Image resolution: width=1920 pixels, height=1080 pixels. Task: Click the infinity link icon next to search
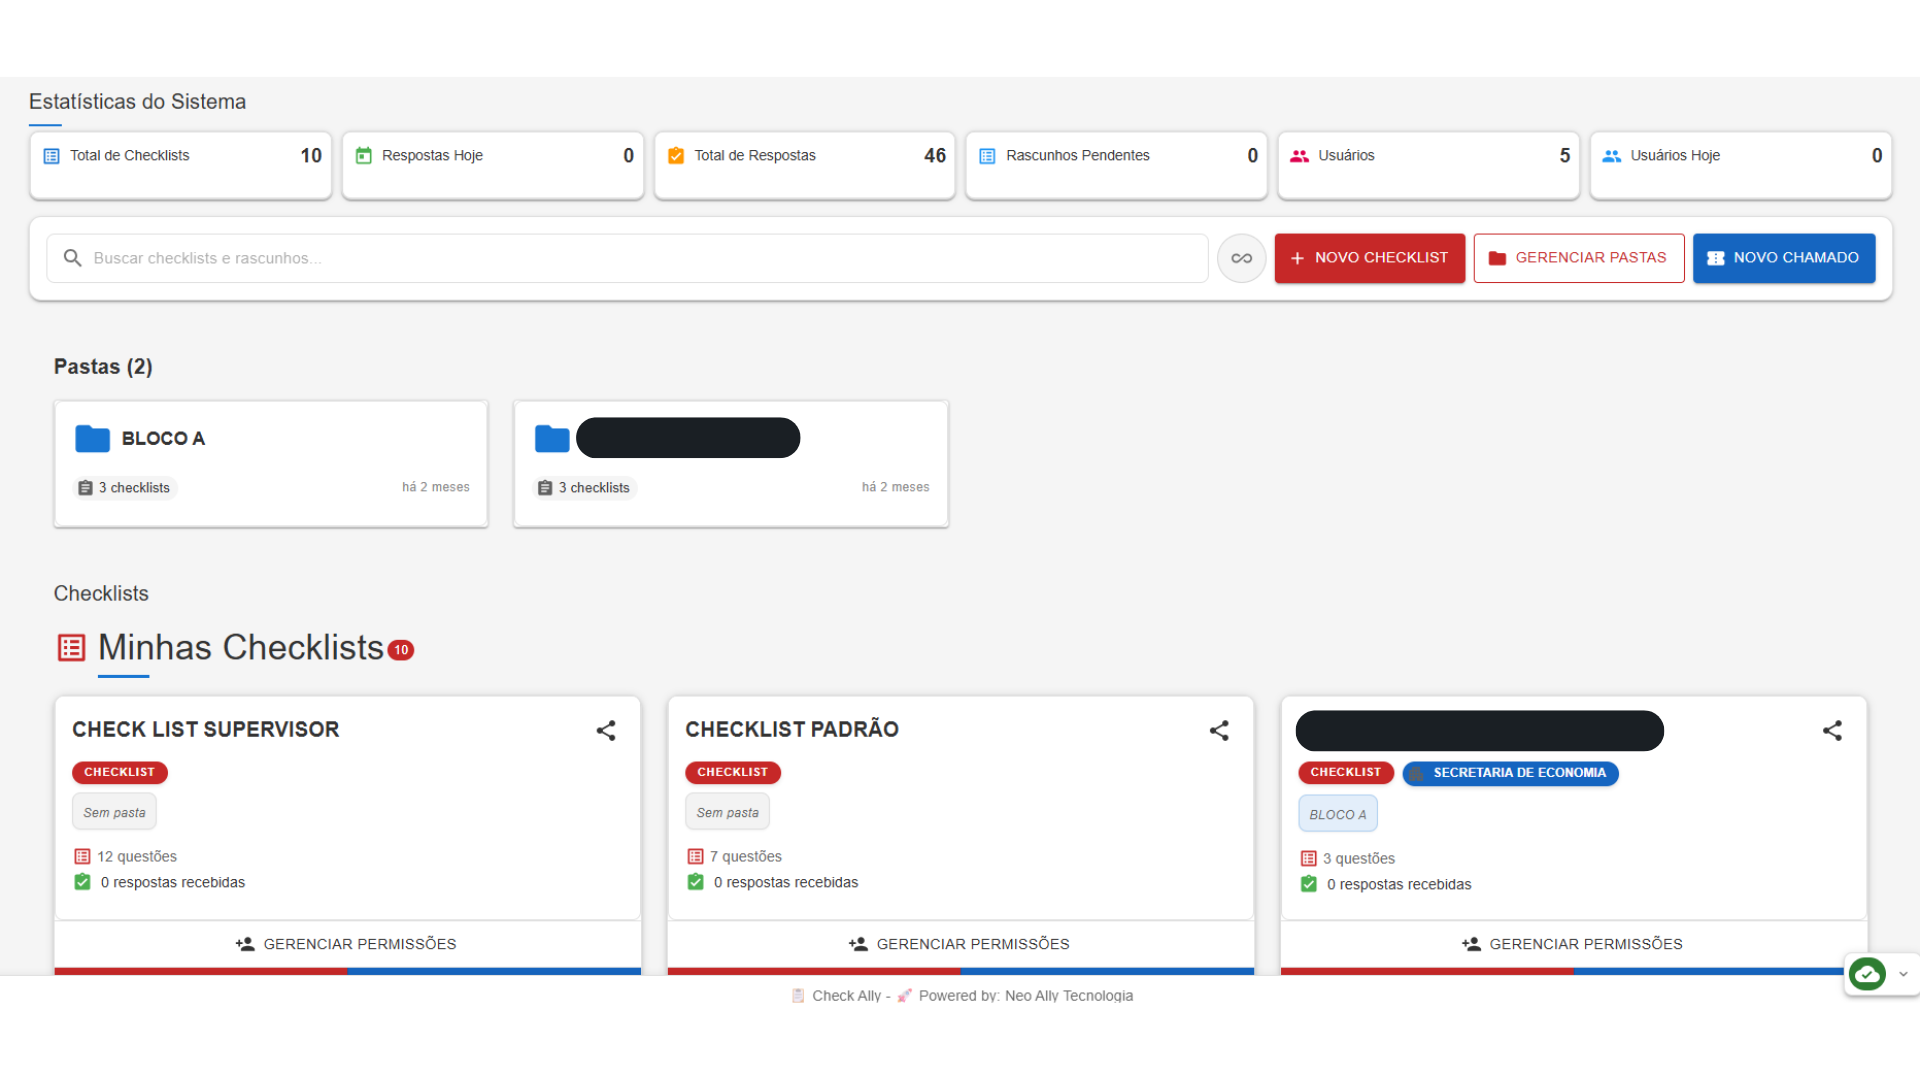coord(1241,258)
